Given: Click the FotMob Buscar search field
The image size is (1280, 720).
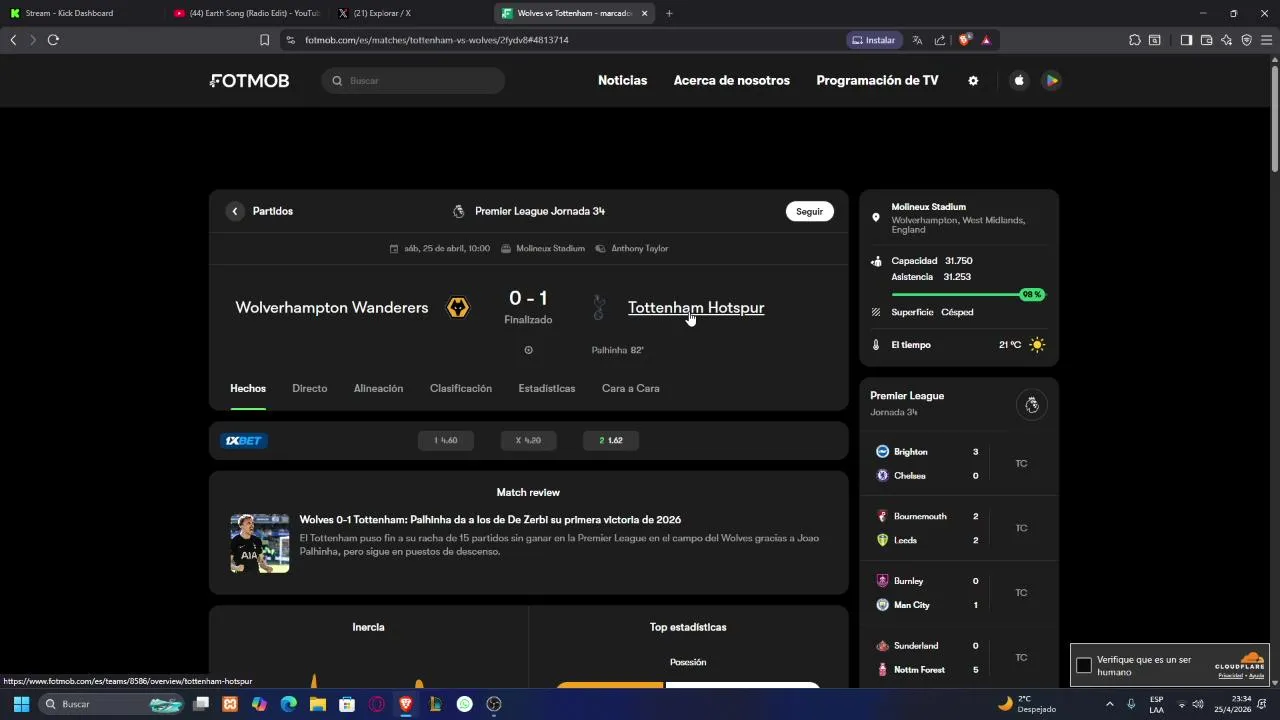Looking at the screenshot, I should [413, 81].
